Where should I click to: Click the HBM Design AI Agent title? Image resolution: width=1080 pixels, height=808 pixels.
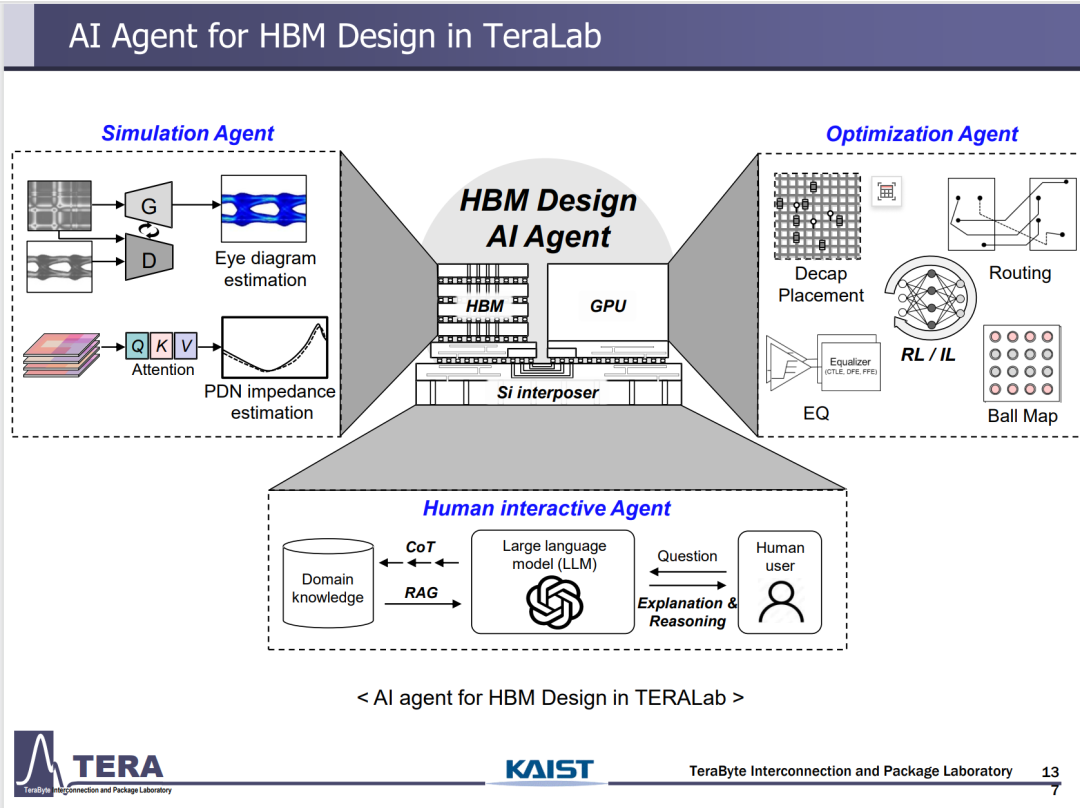[x=548, y=218]
